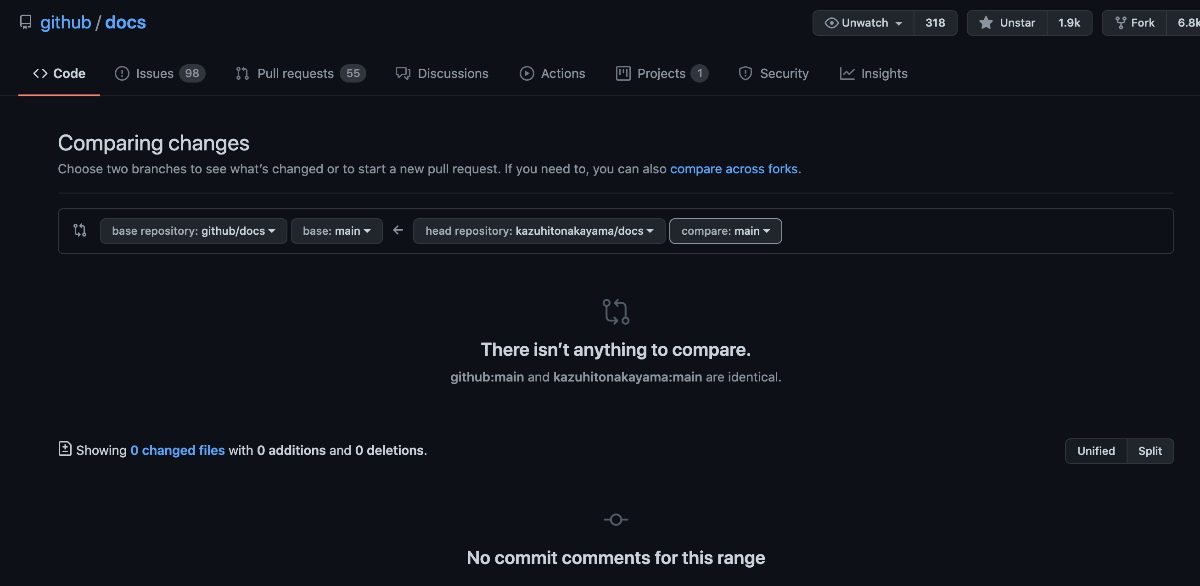Switch diff view to Split
Image resolution: width=1200 pixels, height=586 pixels.
point(1150,451)
